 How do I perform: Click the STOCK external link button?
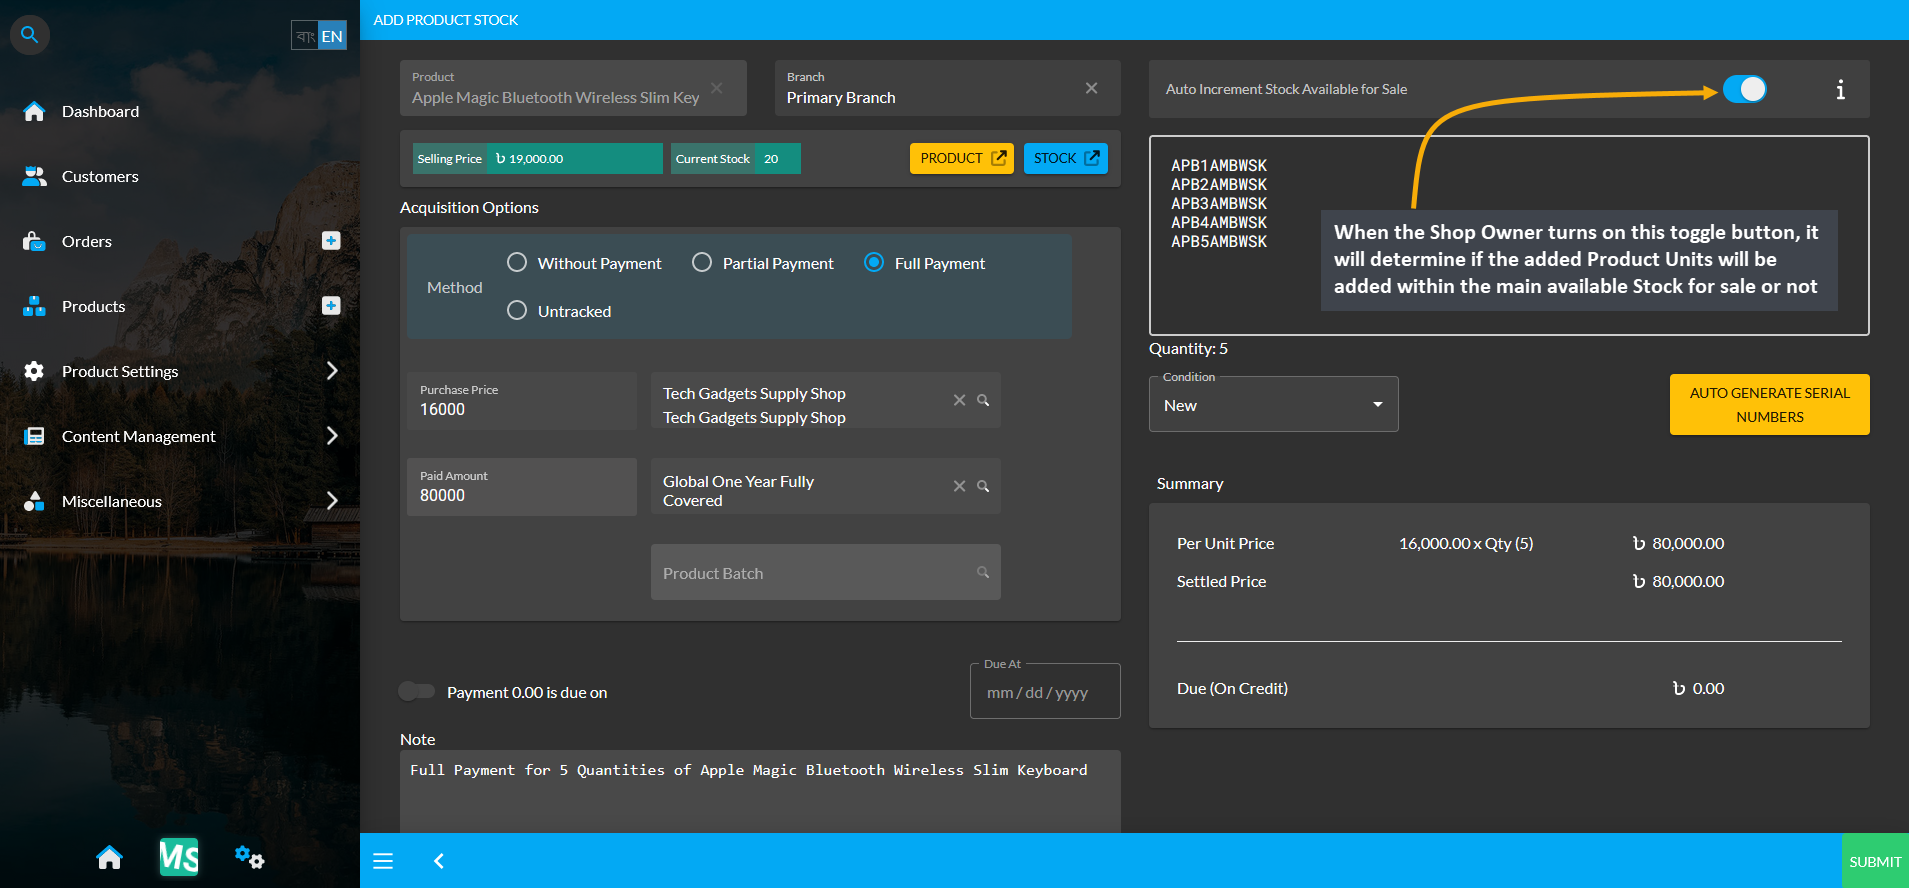[1065, 158]
